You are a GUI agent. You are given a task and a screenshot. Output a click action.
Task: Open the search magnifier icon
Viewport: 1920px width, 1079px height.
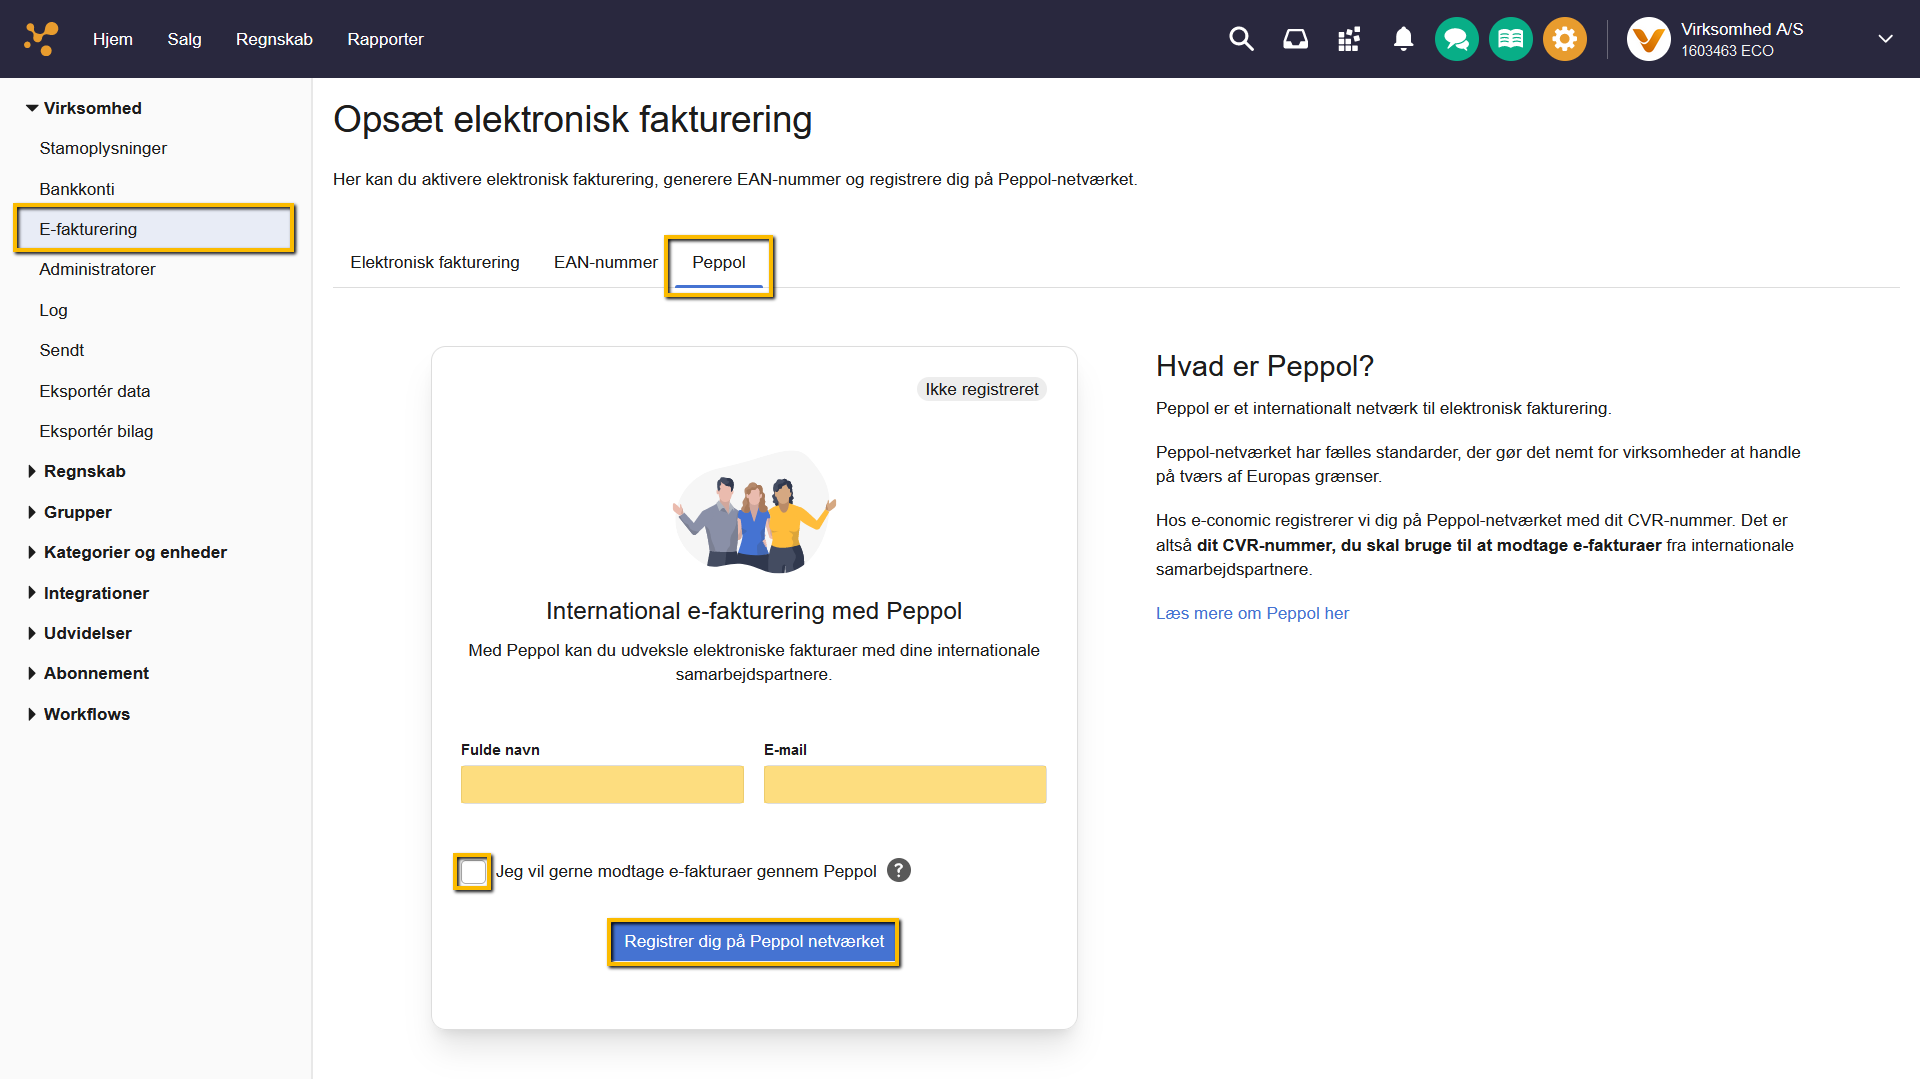point(1241,38)
